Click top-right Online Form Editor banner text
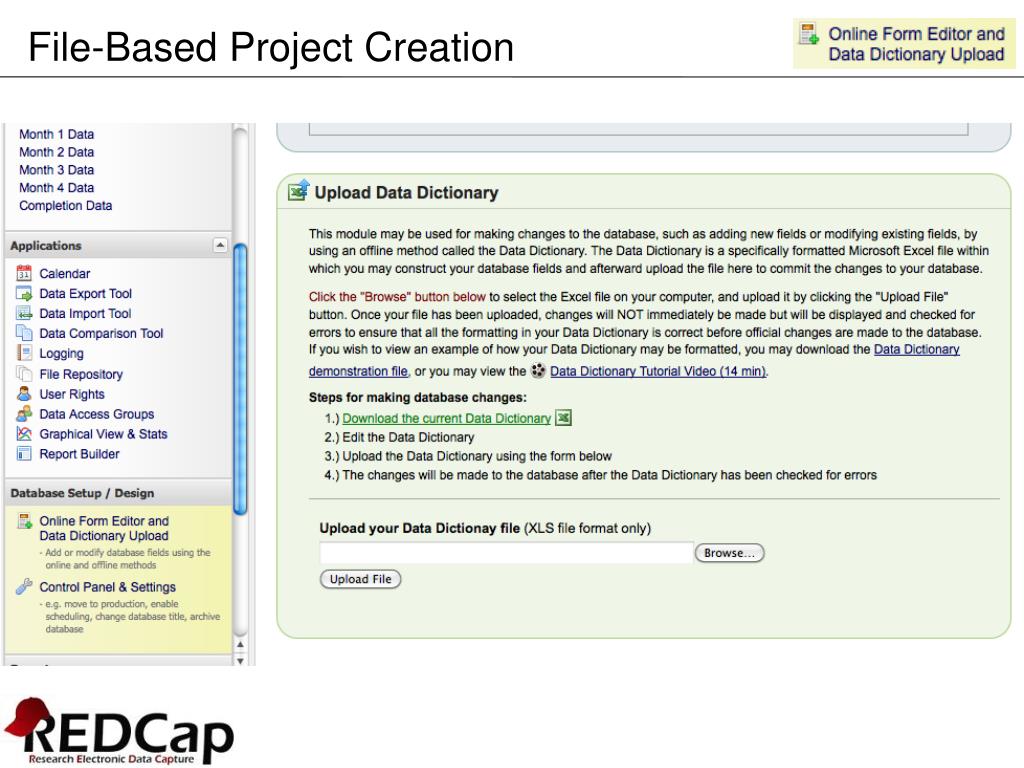 [916, 44]
